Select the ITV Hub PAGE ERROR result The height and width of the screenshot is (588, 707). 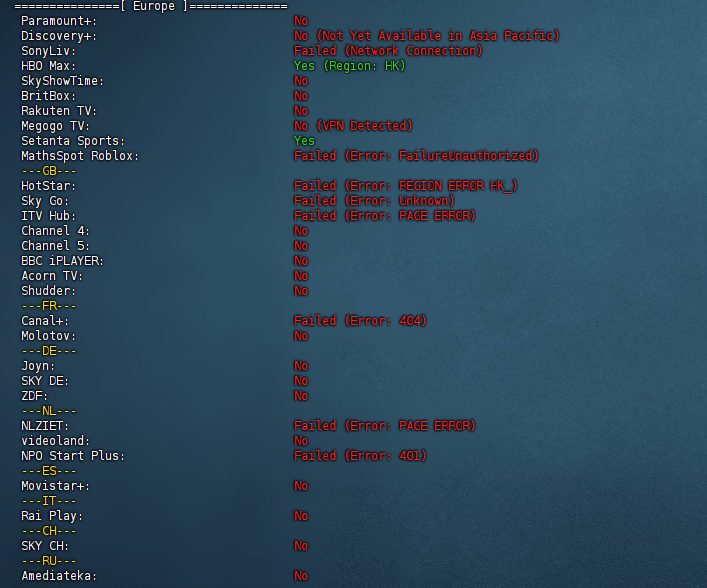tap(385, 216)
